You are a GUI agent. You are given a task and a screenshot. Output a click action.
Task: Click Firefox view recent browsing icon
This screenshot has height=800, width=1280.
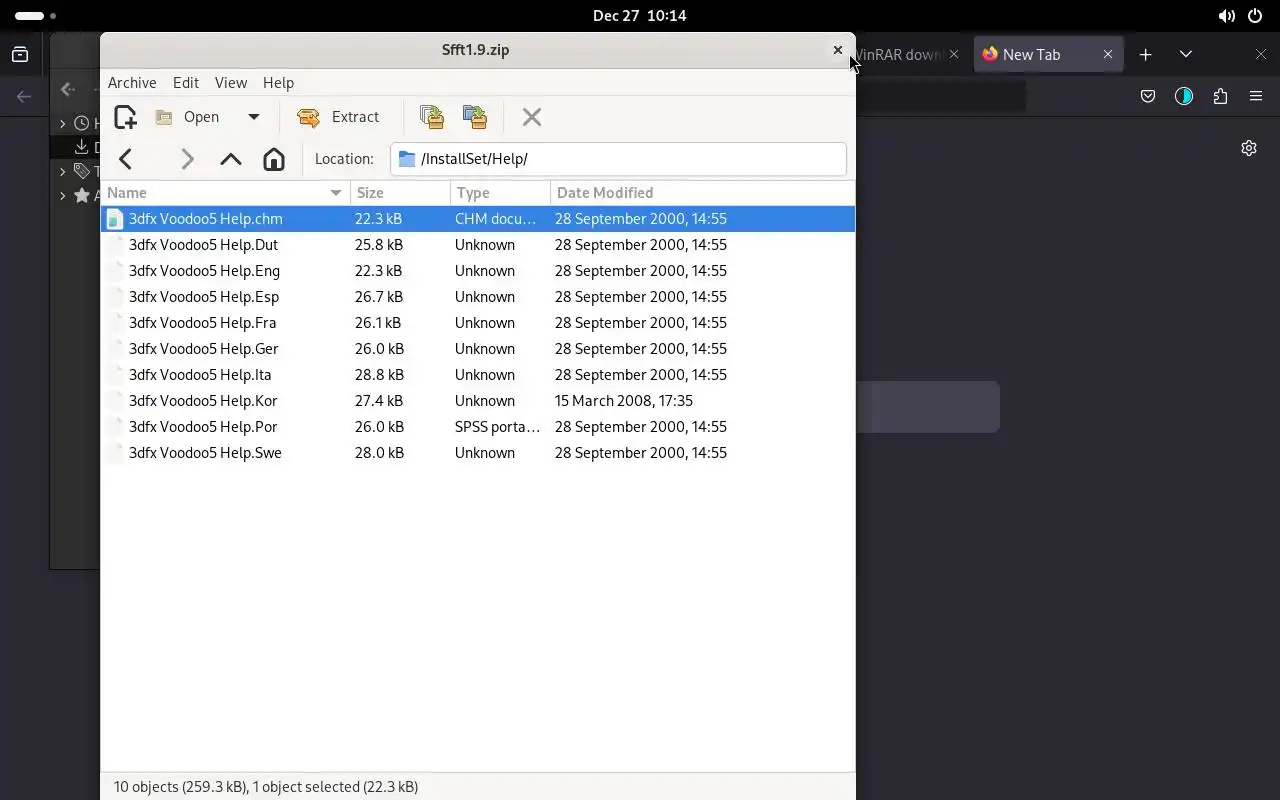pyautogui.click(x=20, y=55)
